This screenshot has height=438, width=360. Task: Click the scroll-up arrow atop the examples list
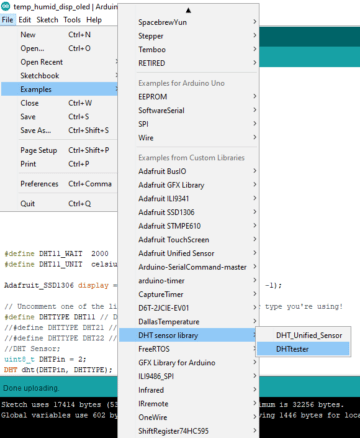tap(188, 10)
